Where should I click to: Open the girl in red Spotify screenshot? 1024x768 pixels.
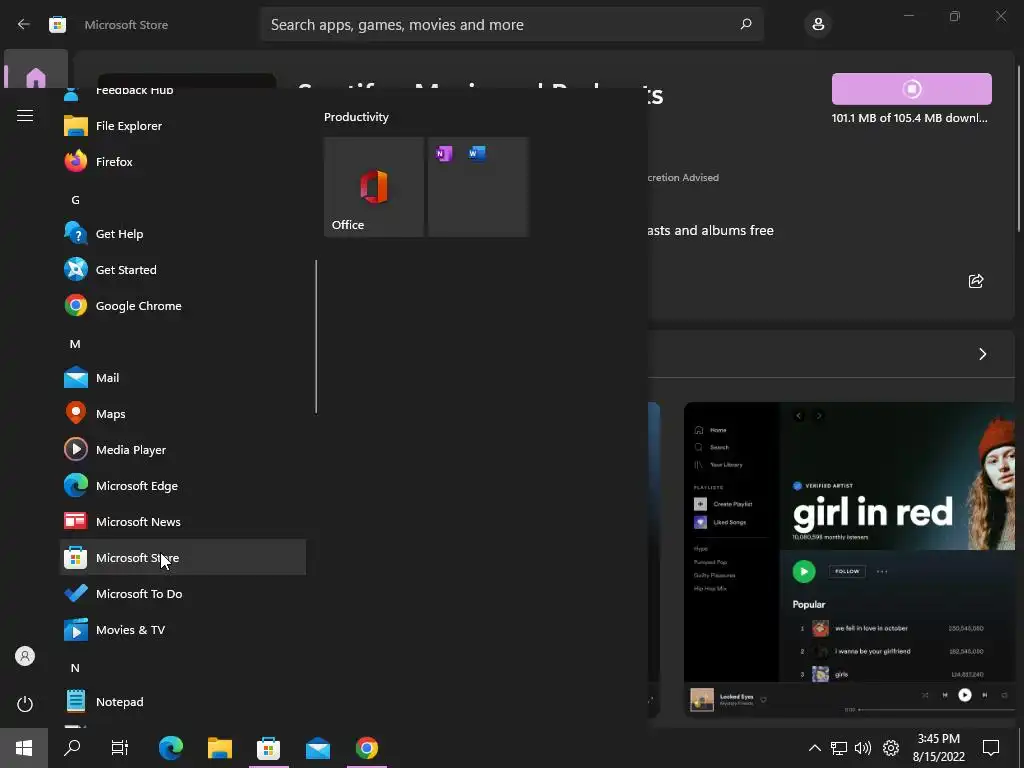point(849,559)
